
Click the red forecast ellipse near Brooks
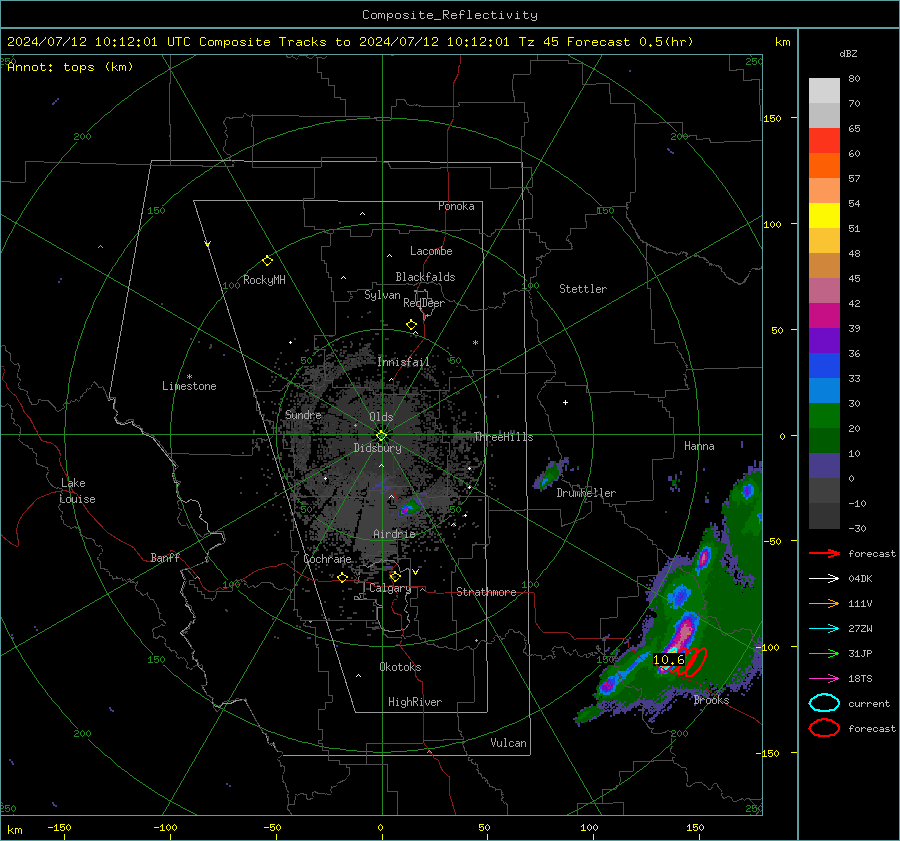(x=694, y=662)
